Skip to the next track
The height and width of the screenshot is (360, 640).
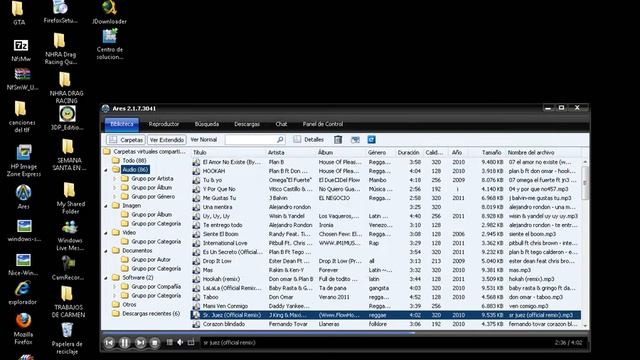[140, 343]
